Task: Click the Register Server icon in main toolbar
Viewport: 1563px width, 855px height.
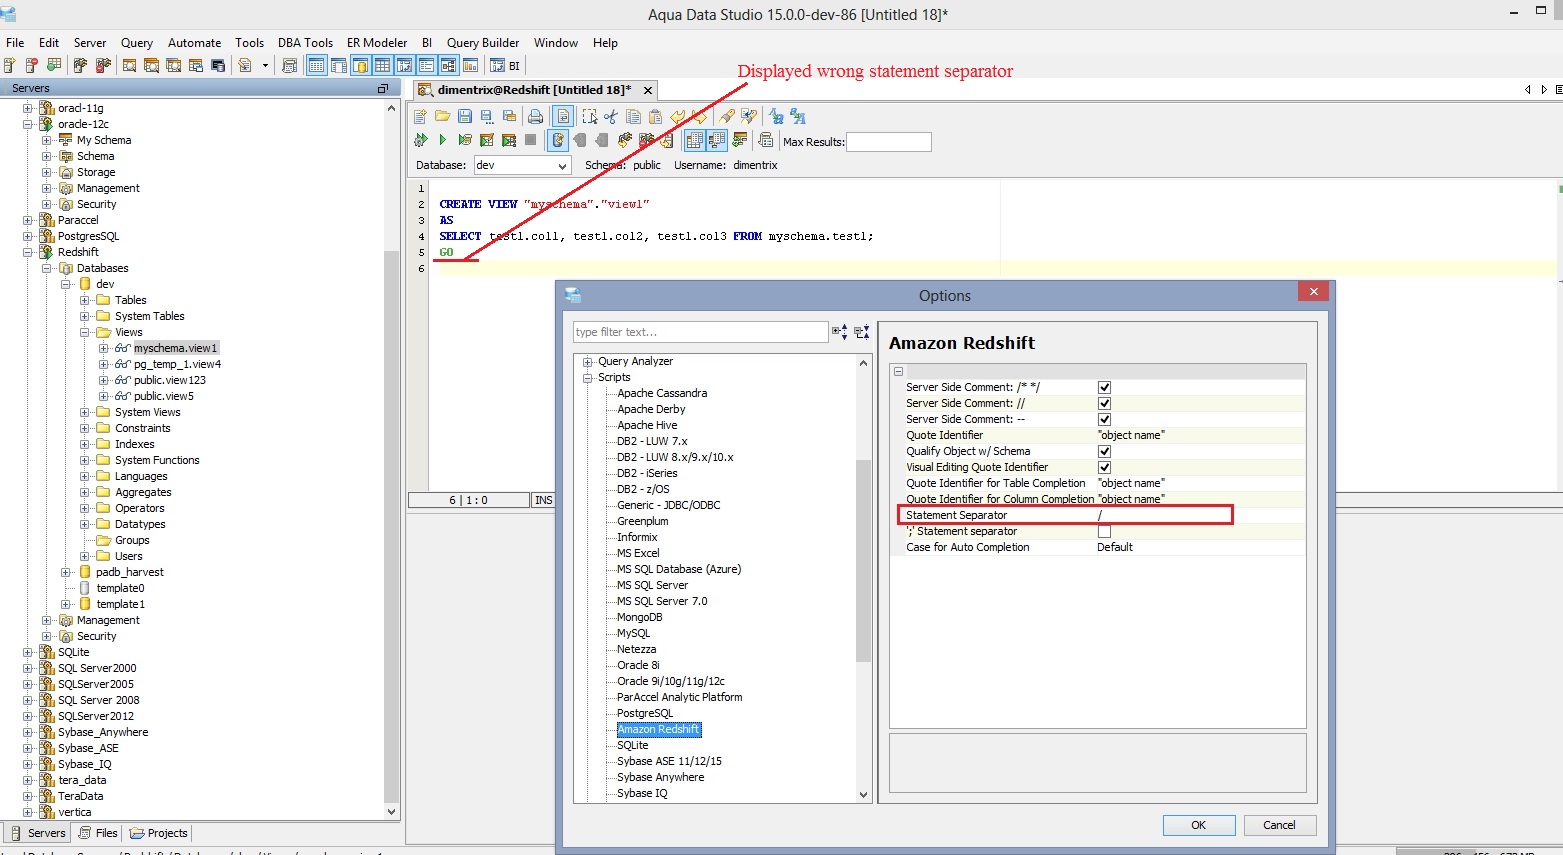Action: [9, 66]
